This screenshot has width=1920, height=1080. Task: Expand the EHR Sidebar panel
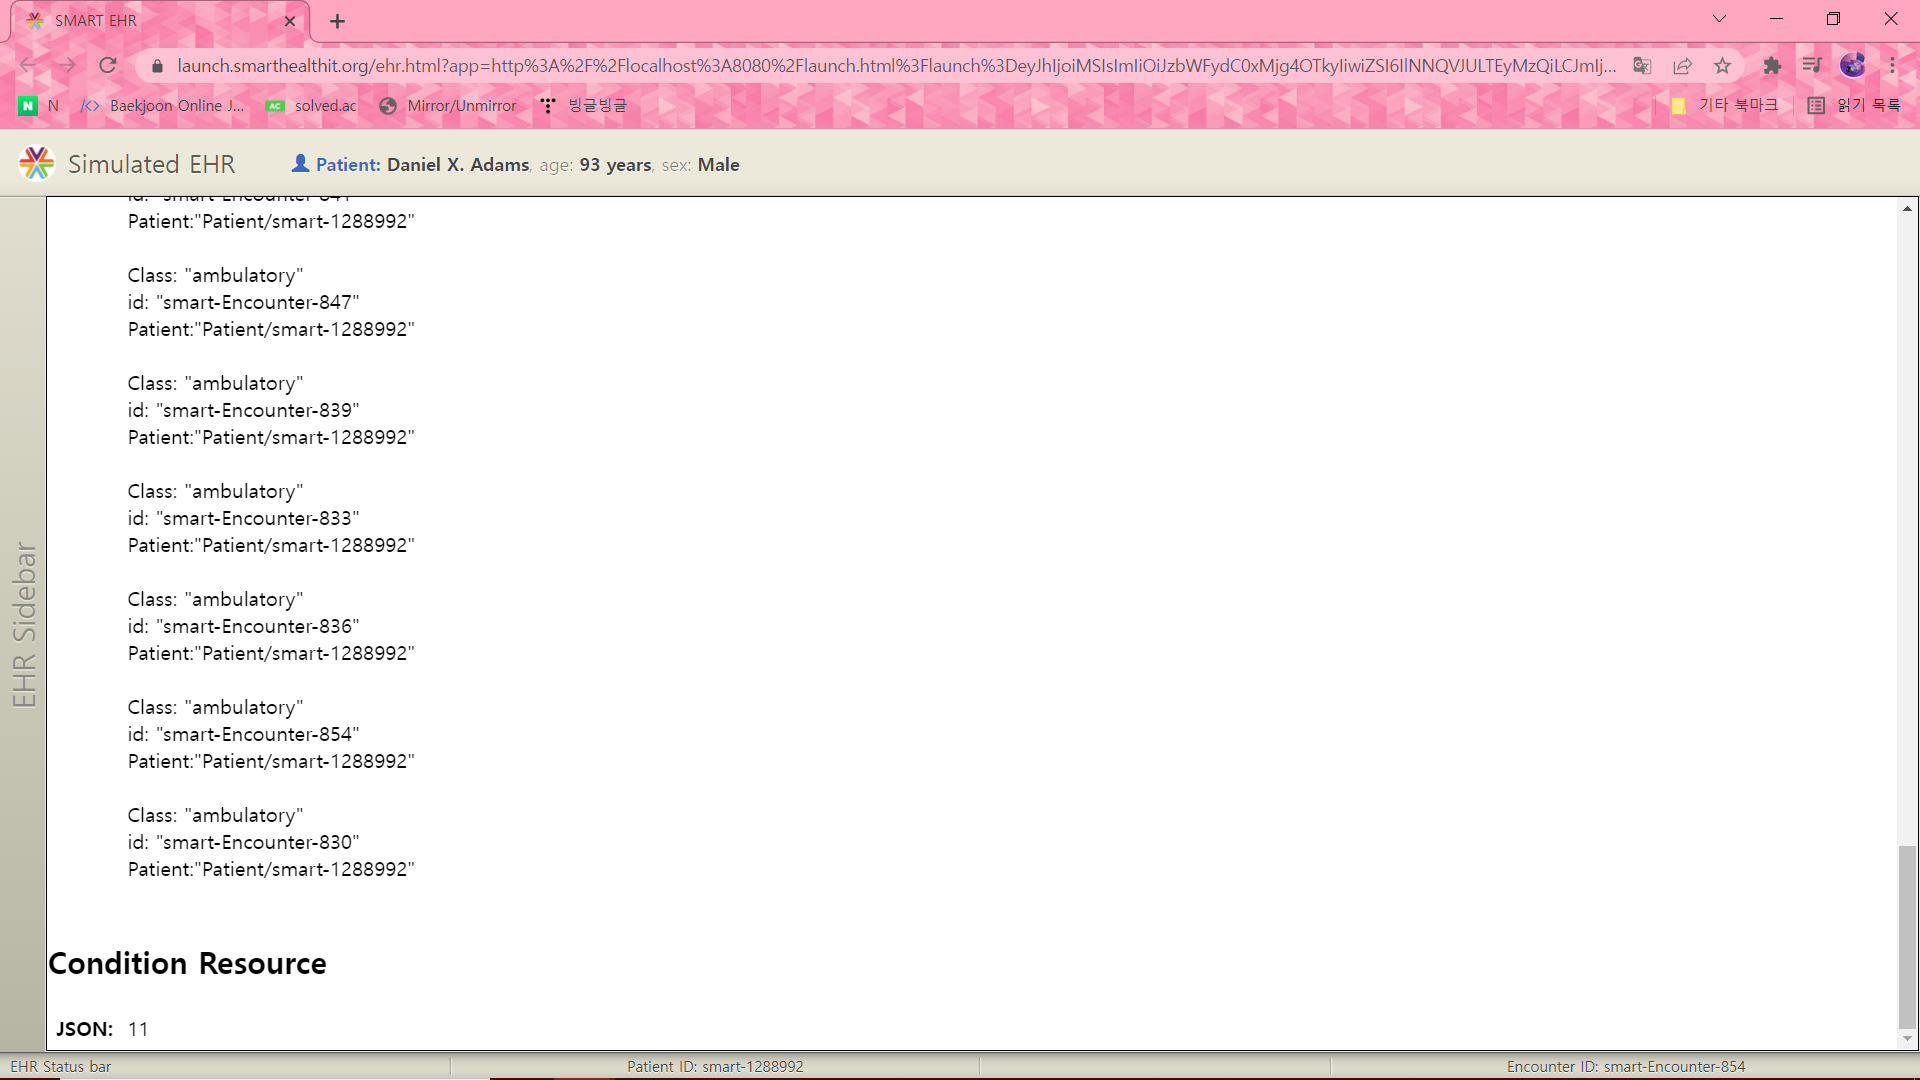tap(24, 624)
